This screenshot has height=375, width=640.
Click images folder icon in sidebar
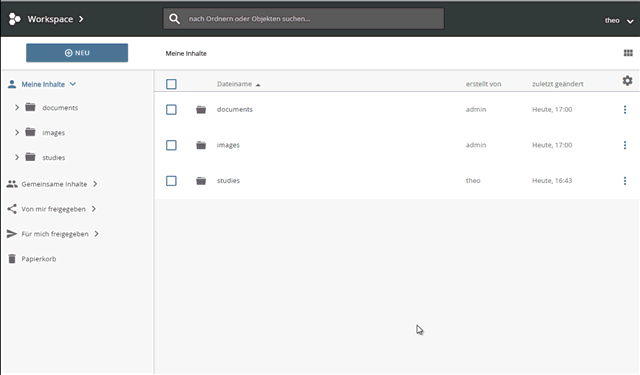tap(30, 132)
